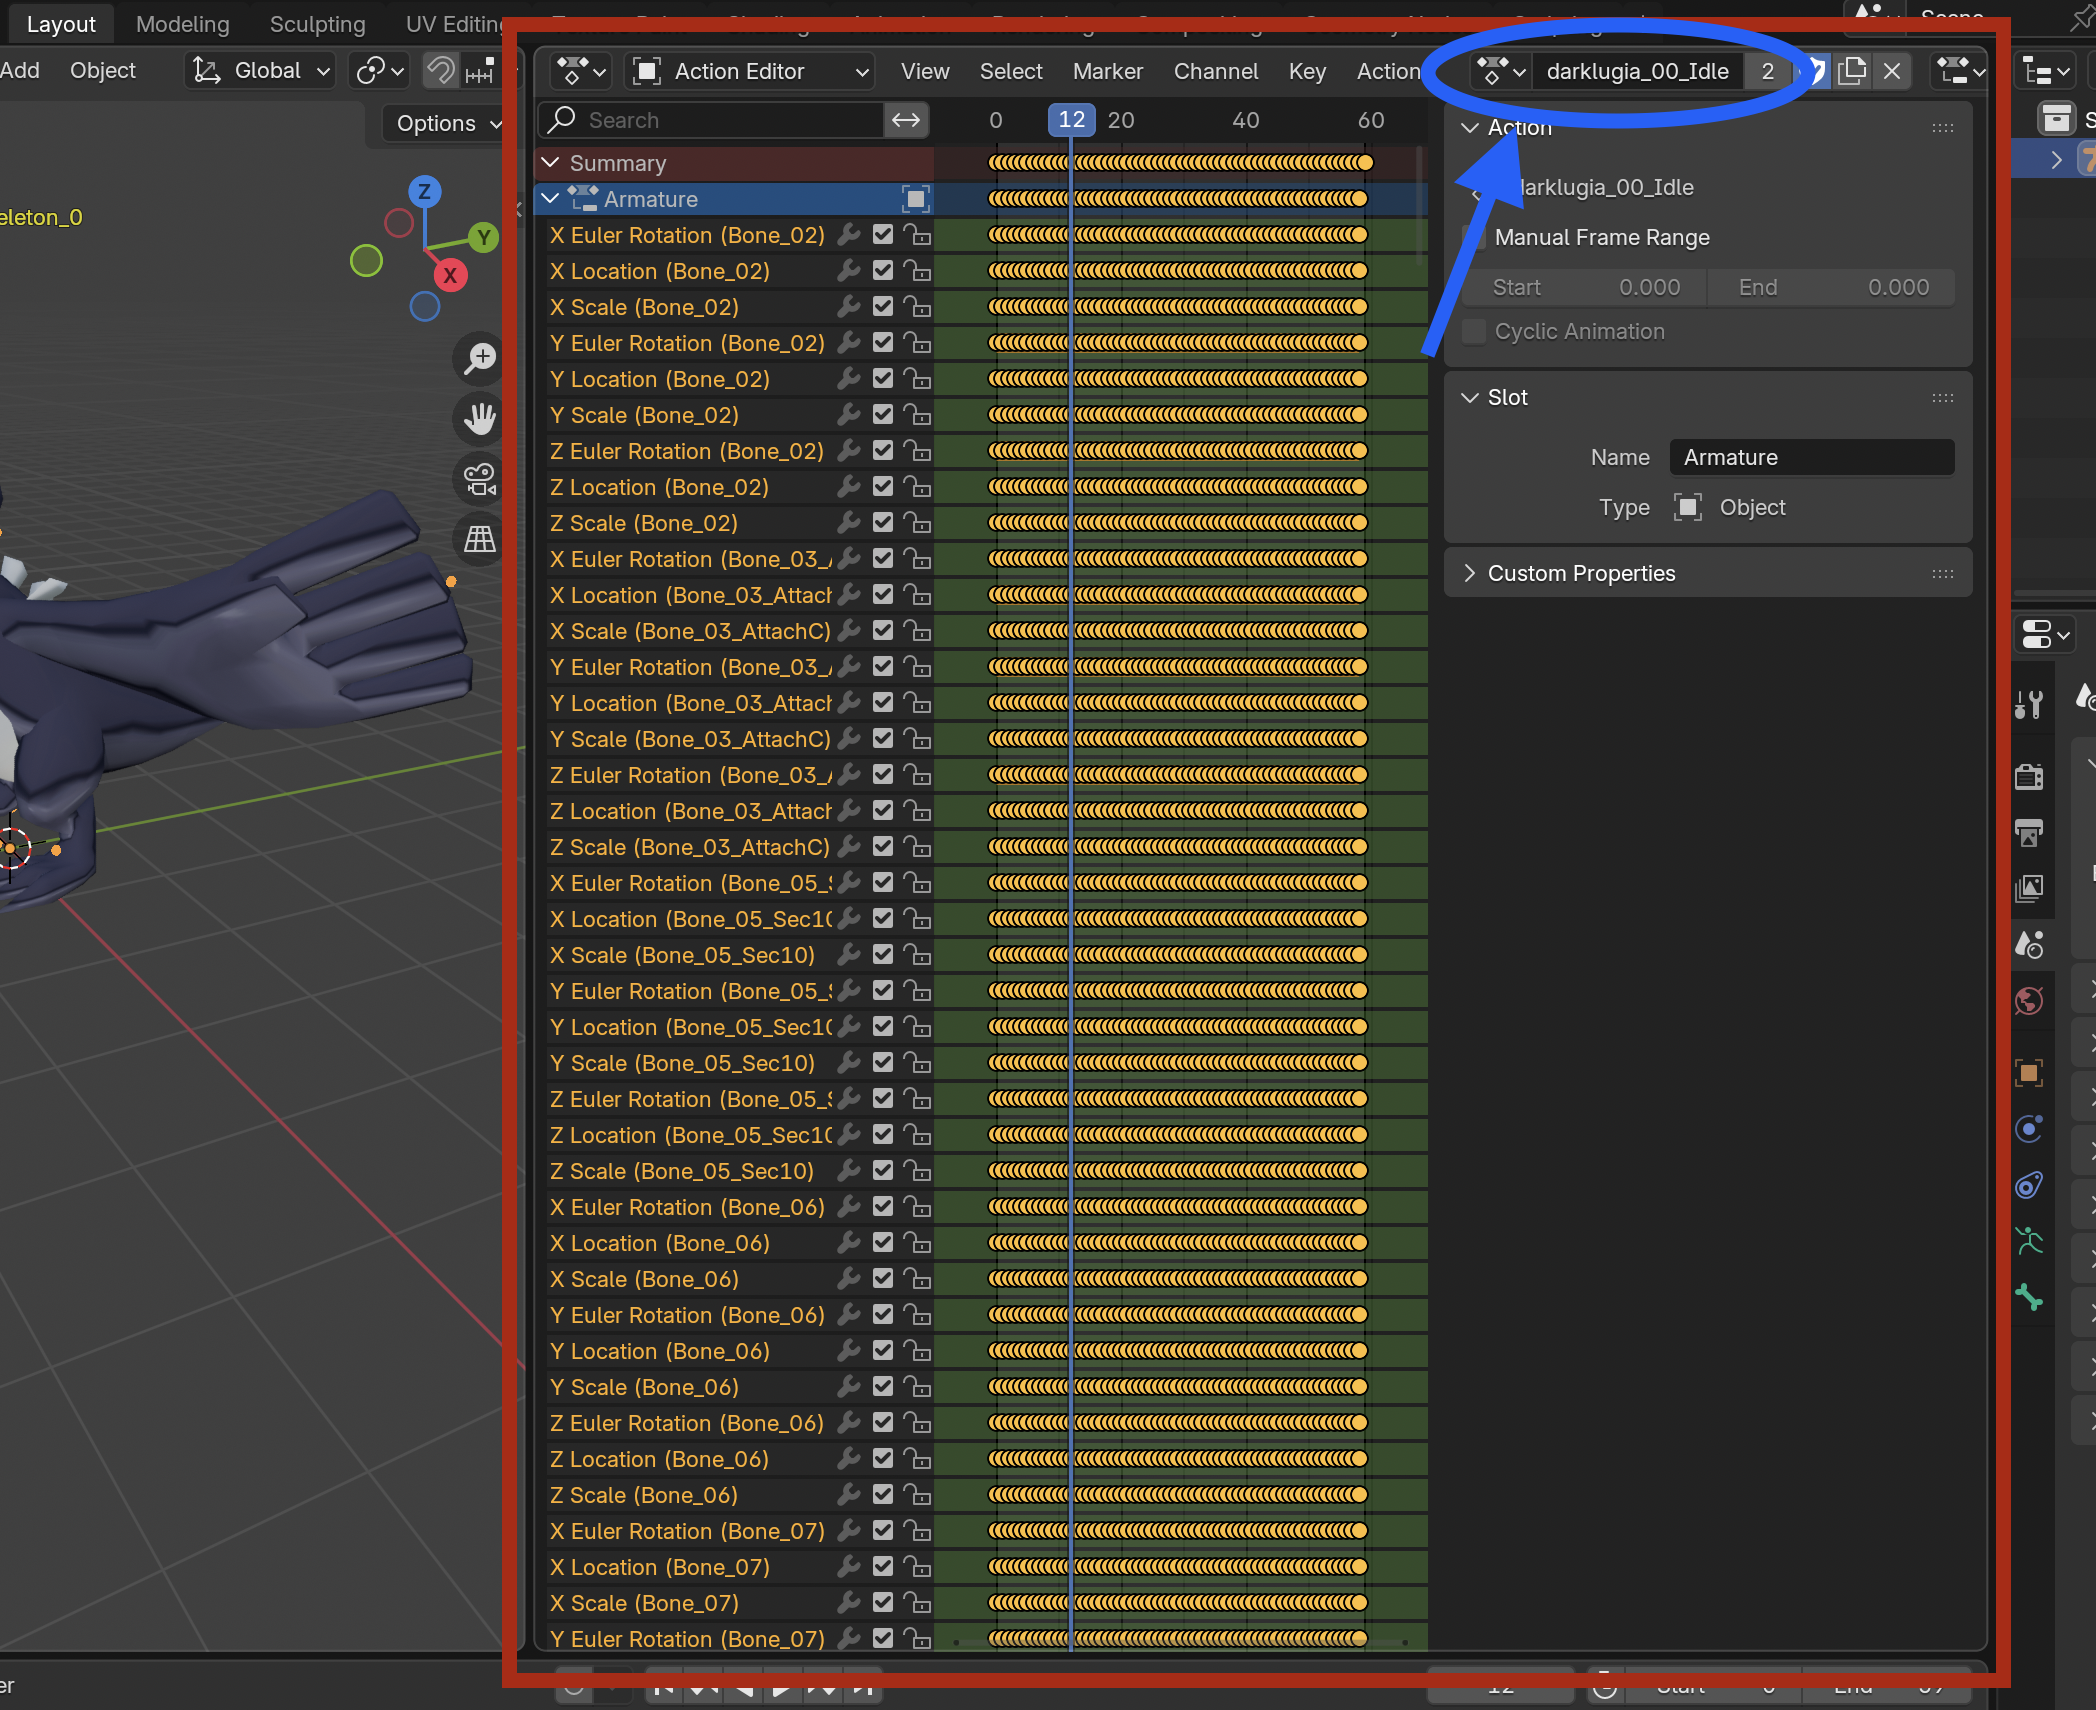Switch to the Modeling workspace tab
This screenshot has height=1710, width=2096.
point(183,24)
